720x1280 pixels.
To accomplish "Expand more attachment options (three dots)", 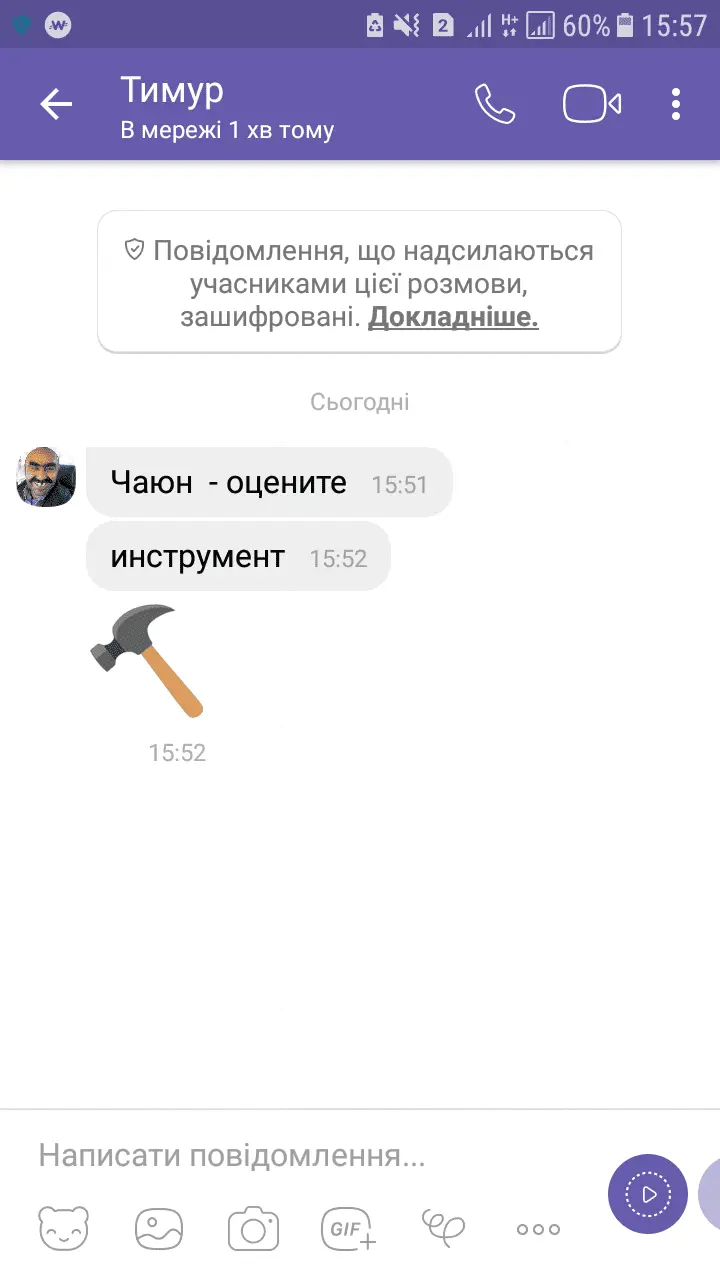I will [x=538, y=1229].
